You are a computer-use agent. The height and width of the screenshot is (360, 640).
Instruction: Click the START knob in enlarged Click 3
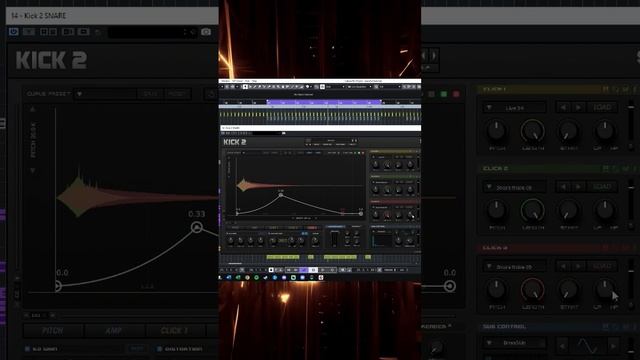(568, 290)
